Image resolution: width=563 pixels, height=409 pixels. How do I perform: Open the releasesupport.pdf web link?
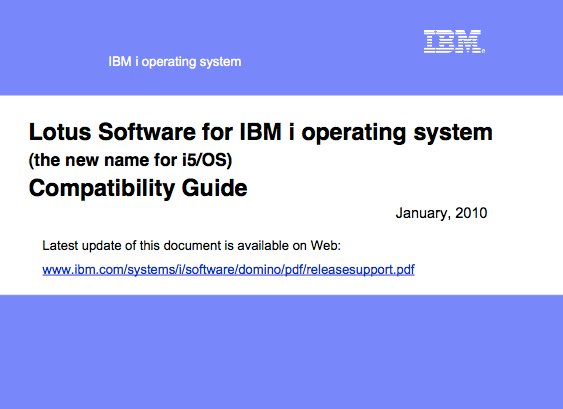coord(228,269)
